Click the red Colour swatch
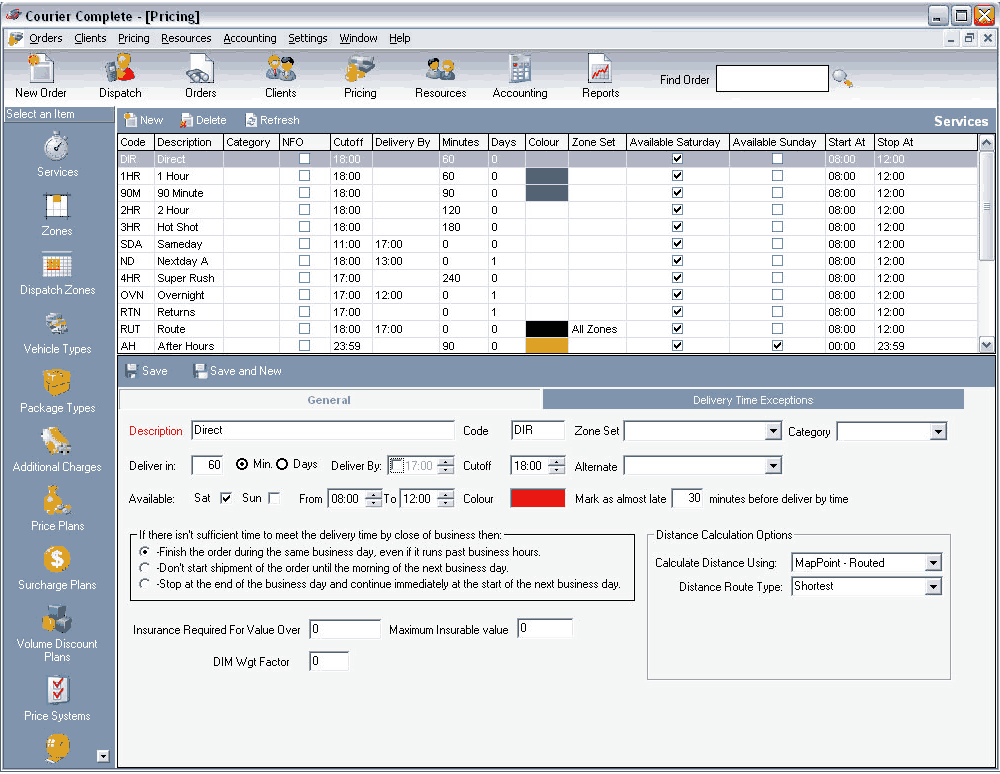1000x774 pixels. pyautogui.click(x=538, y=498)
